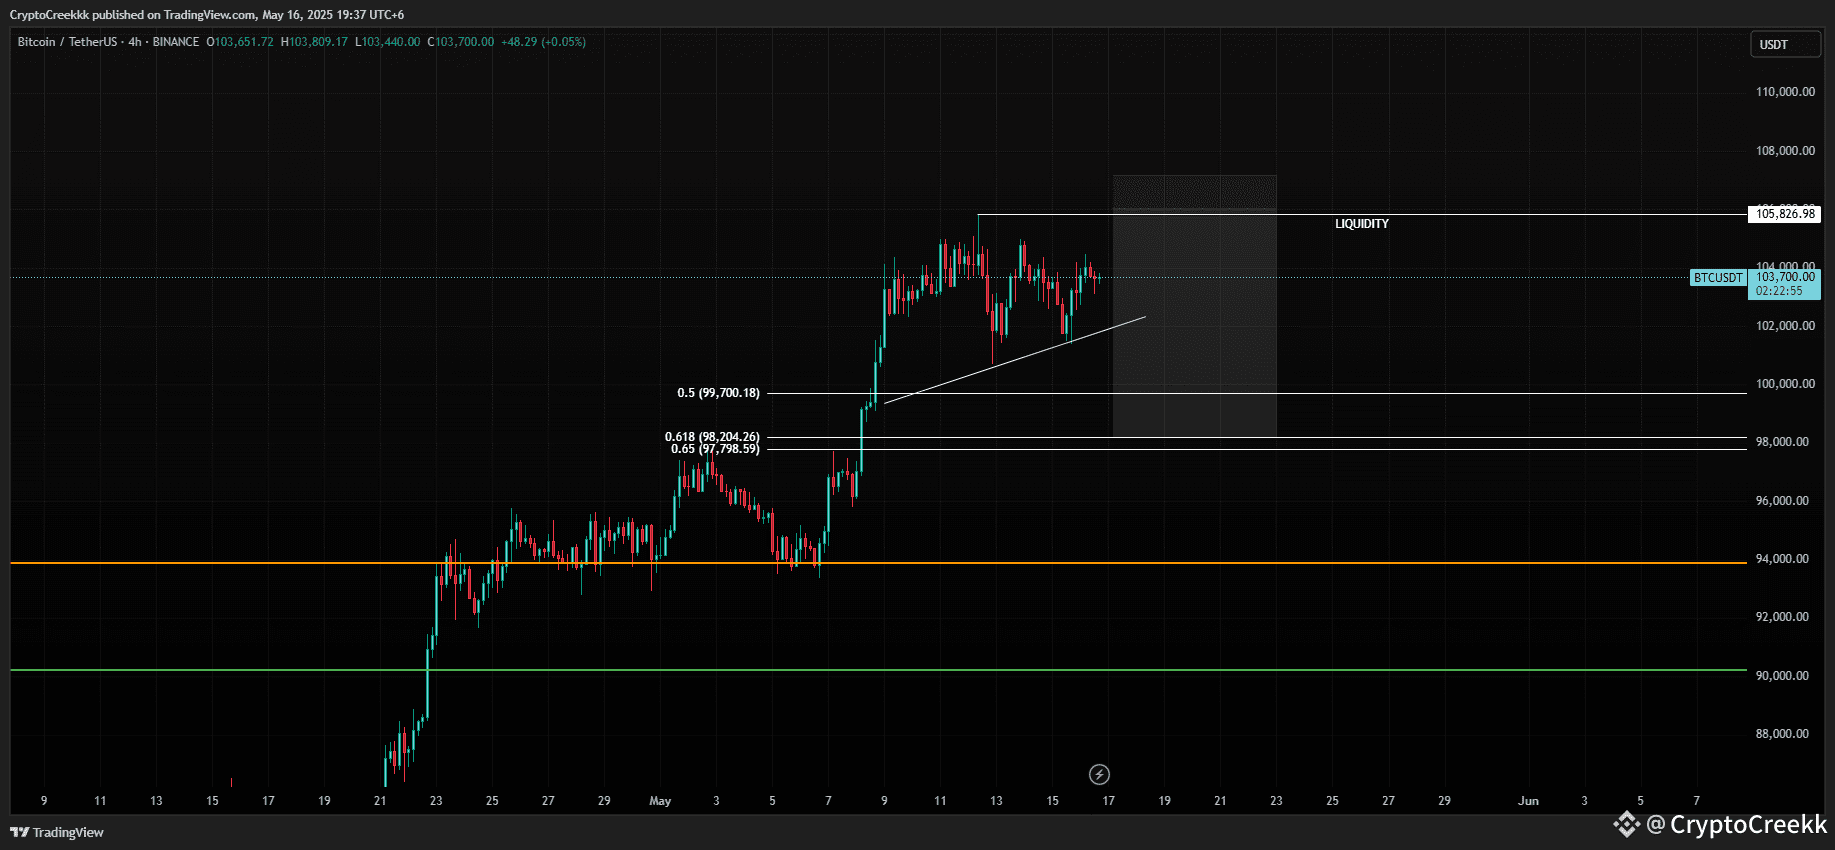1835x850 pixels.
Task: Click the 90,000.00 price axis label
Action: point(1782,676)
